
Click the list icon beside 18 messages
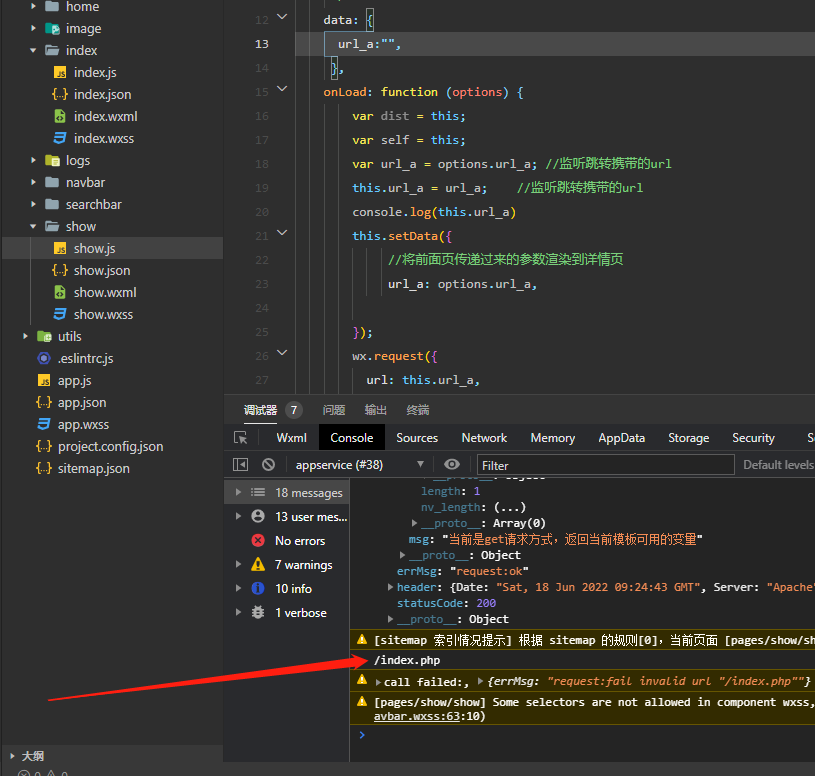258,492
